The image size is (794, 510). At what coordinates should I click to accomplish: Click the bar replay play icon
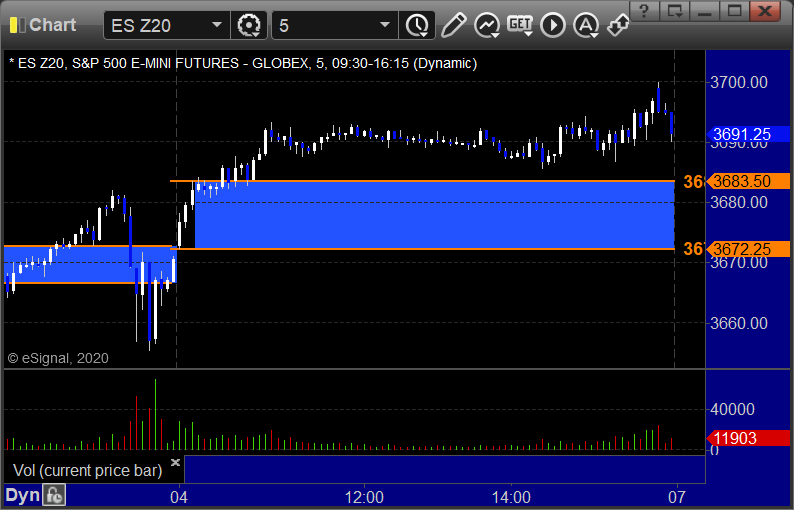tap(552, 25)
